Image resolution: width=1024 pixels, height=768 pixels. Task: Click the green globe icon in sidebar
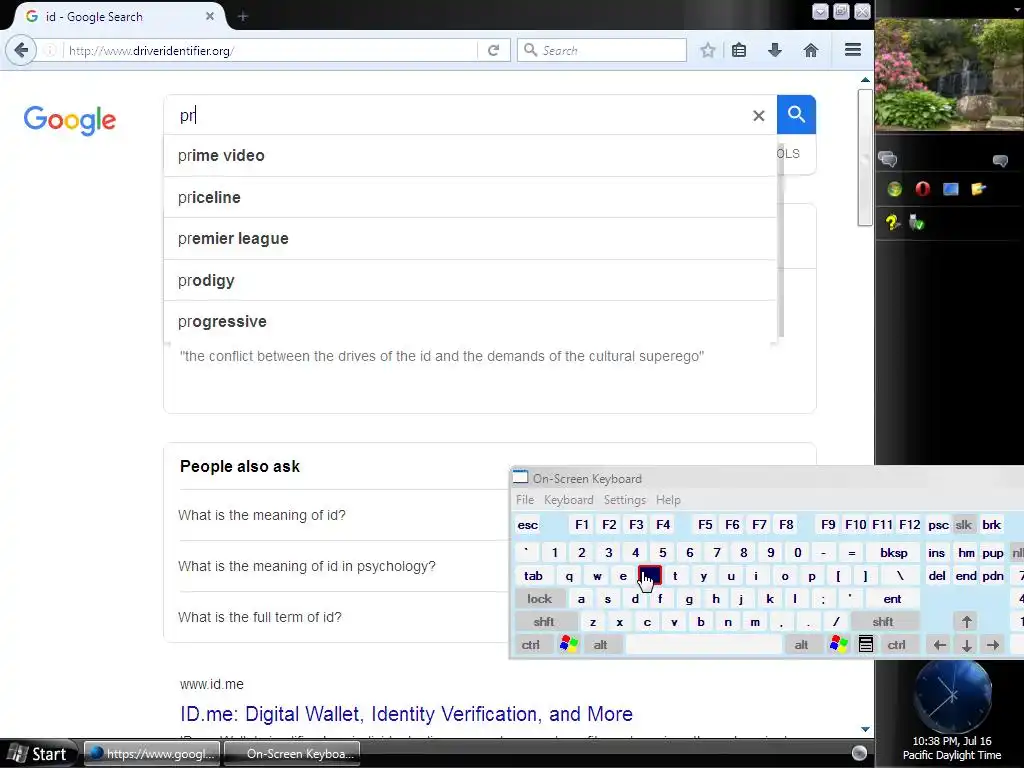pos(895,189)
